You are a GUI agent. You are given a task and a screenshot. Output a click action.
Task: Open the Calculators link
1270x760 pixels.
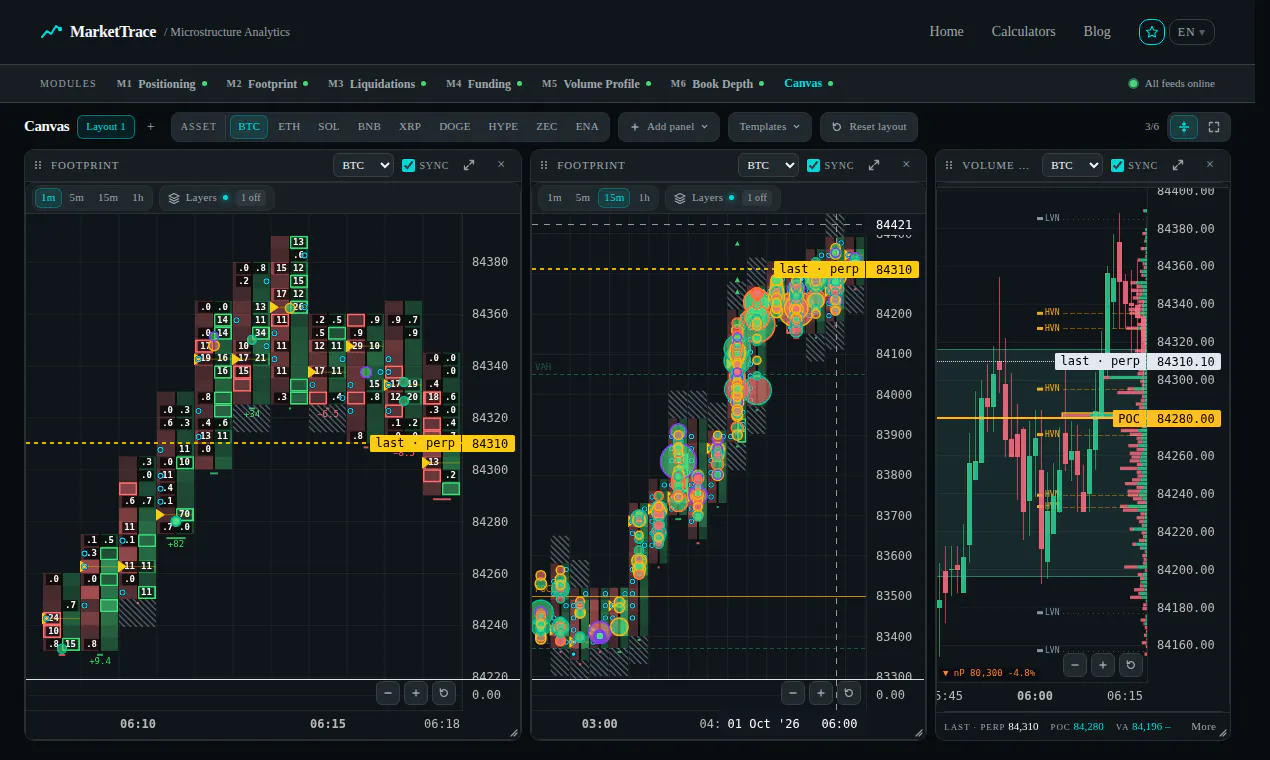(x=1023, y=32)
